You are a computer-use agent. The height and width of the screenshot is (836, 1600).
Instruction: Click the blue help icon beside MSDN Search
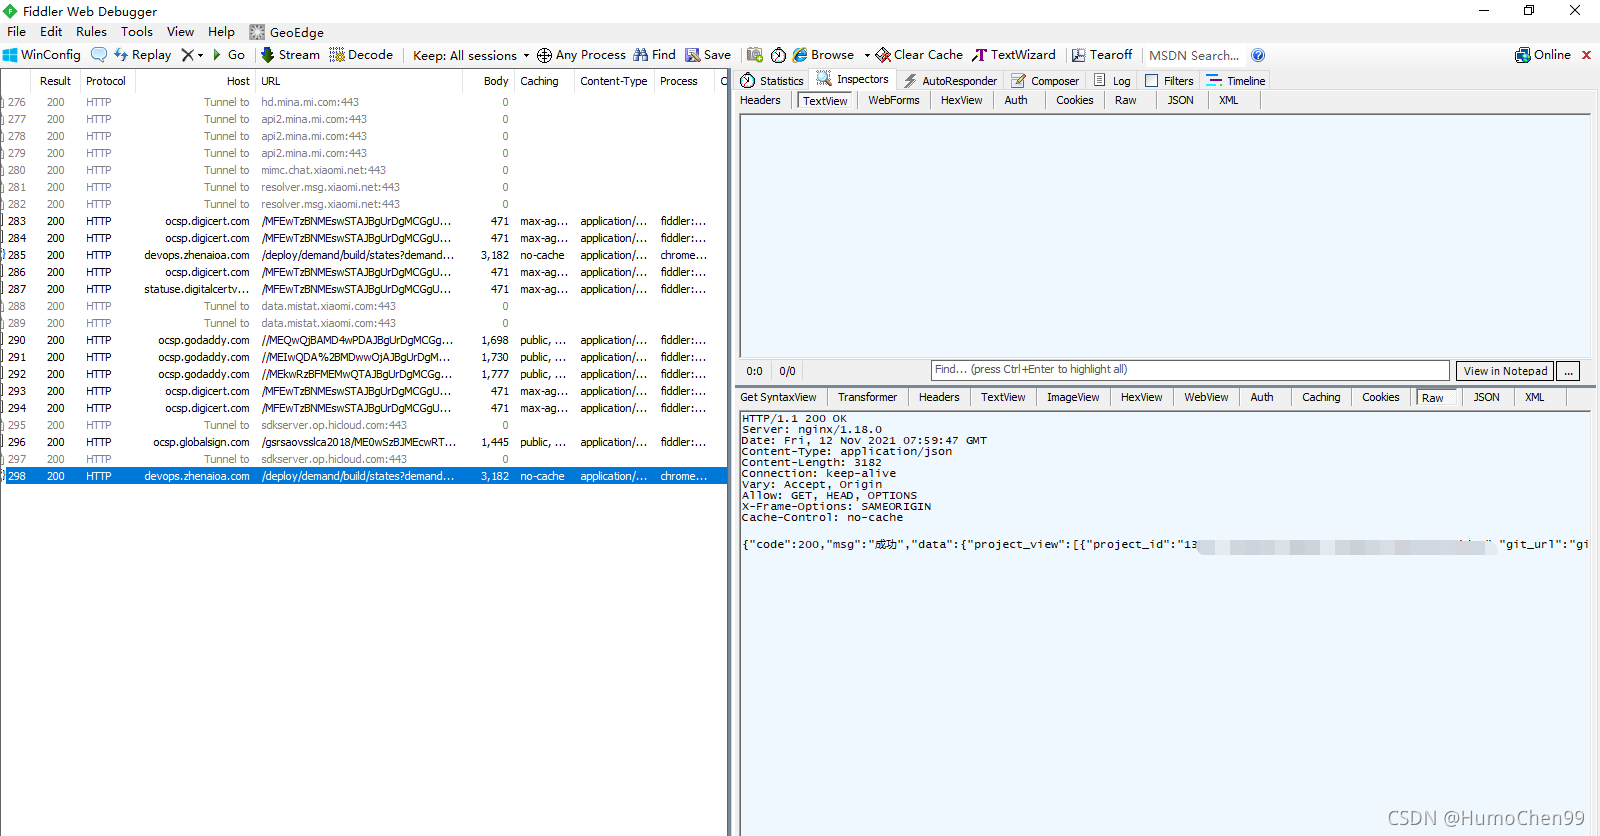point(1258,55)
